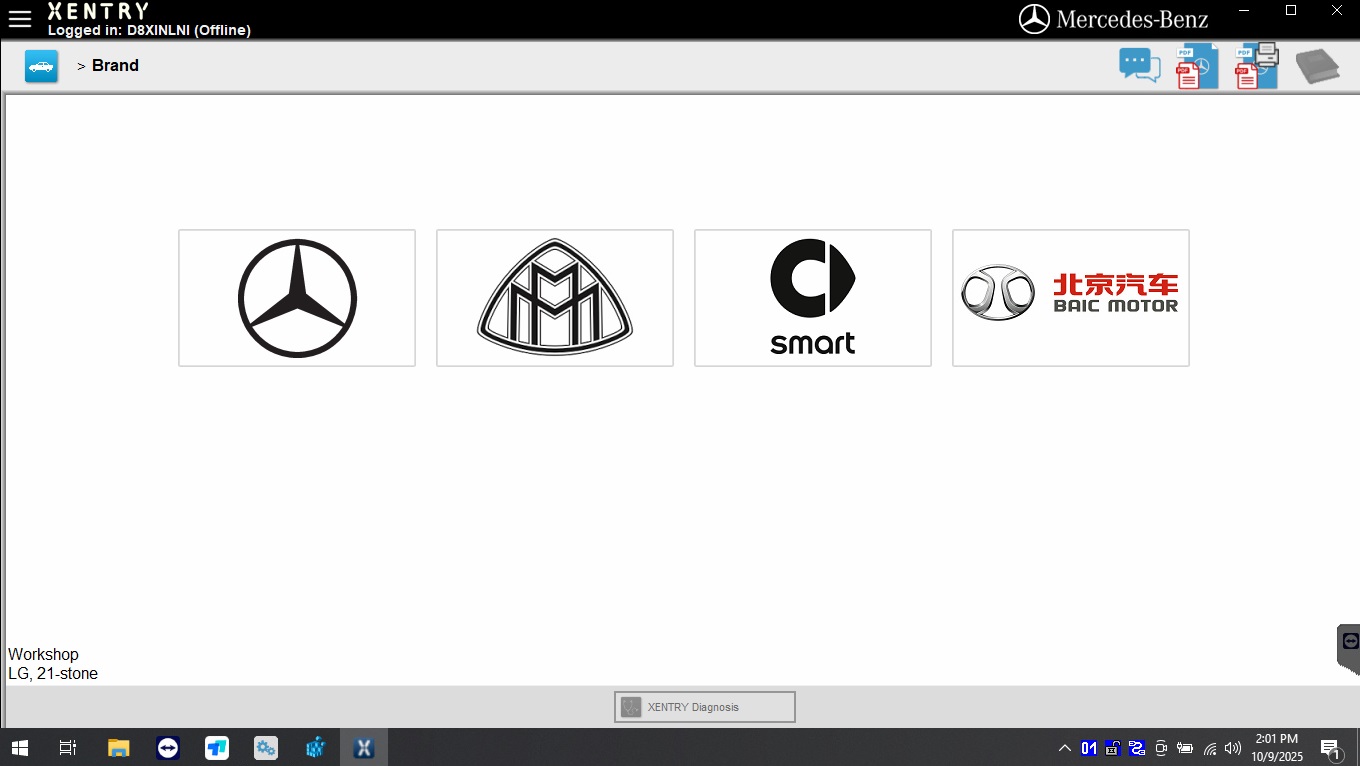
Task: Click the PDF document icon with Mercedes star
Action: (x=1196, y=67)
